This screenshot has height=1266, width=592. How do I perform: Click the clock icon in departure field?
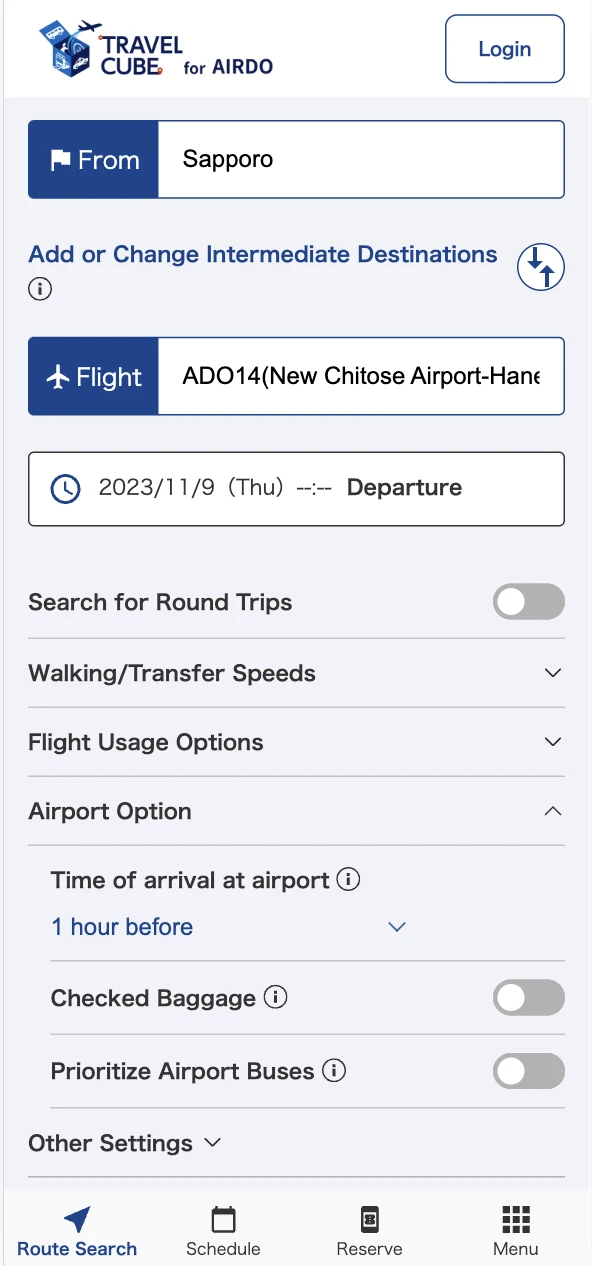click(65, 489)
